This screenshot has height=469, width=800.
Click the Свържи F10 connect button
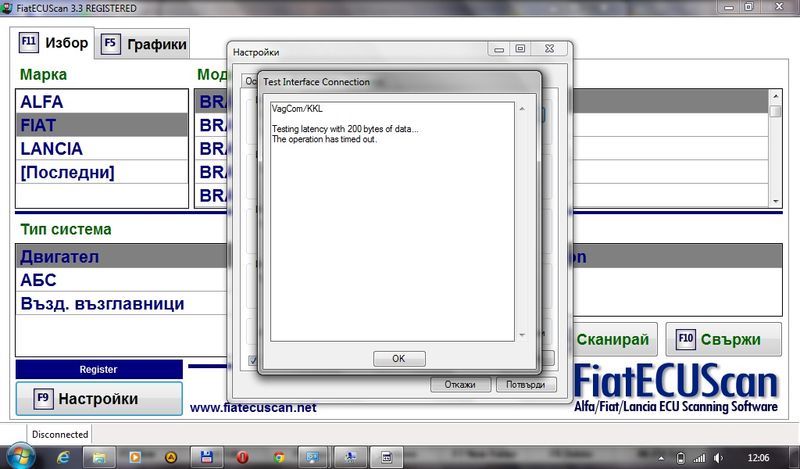pos(726,339)
